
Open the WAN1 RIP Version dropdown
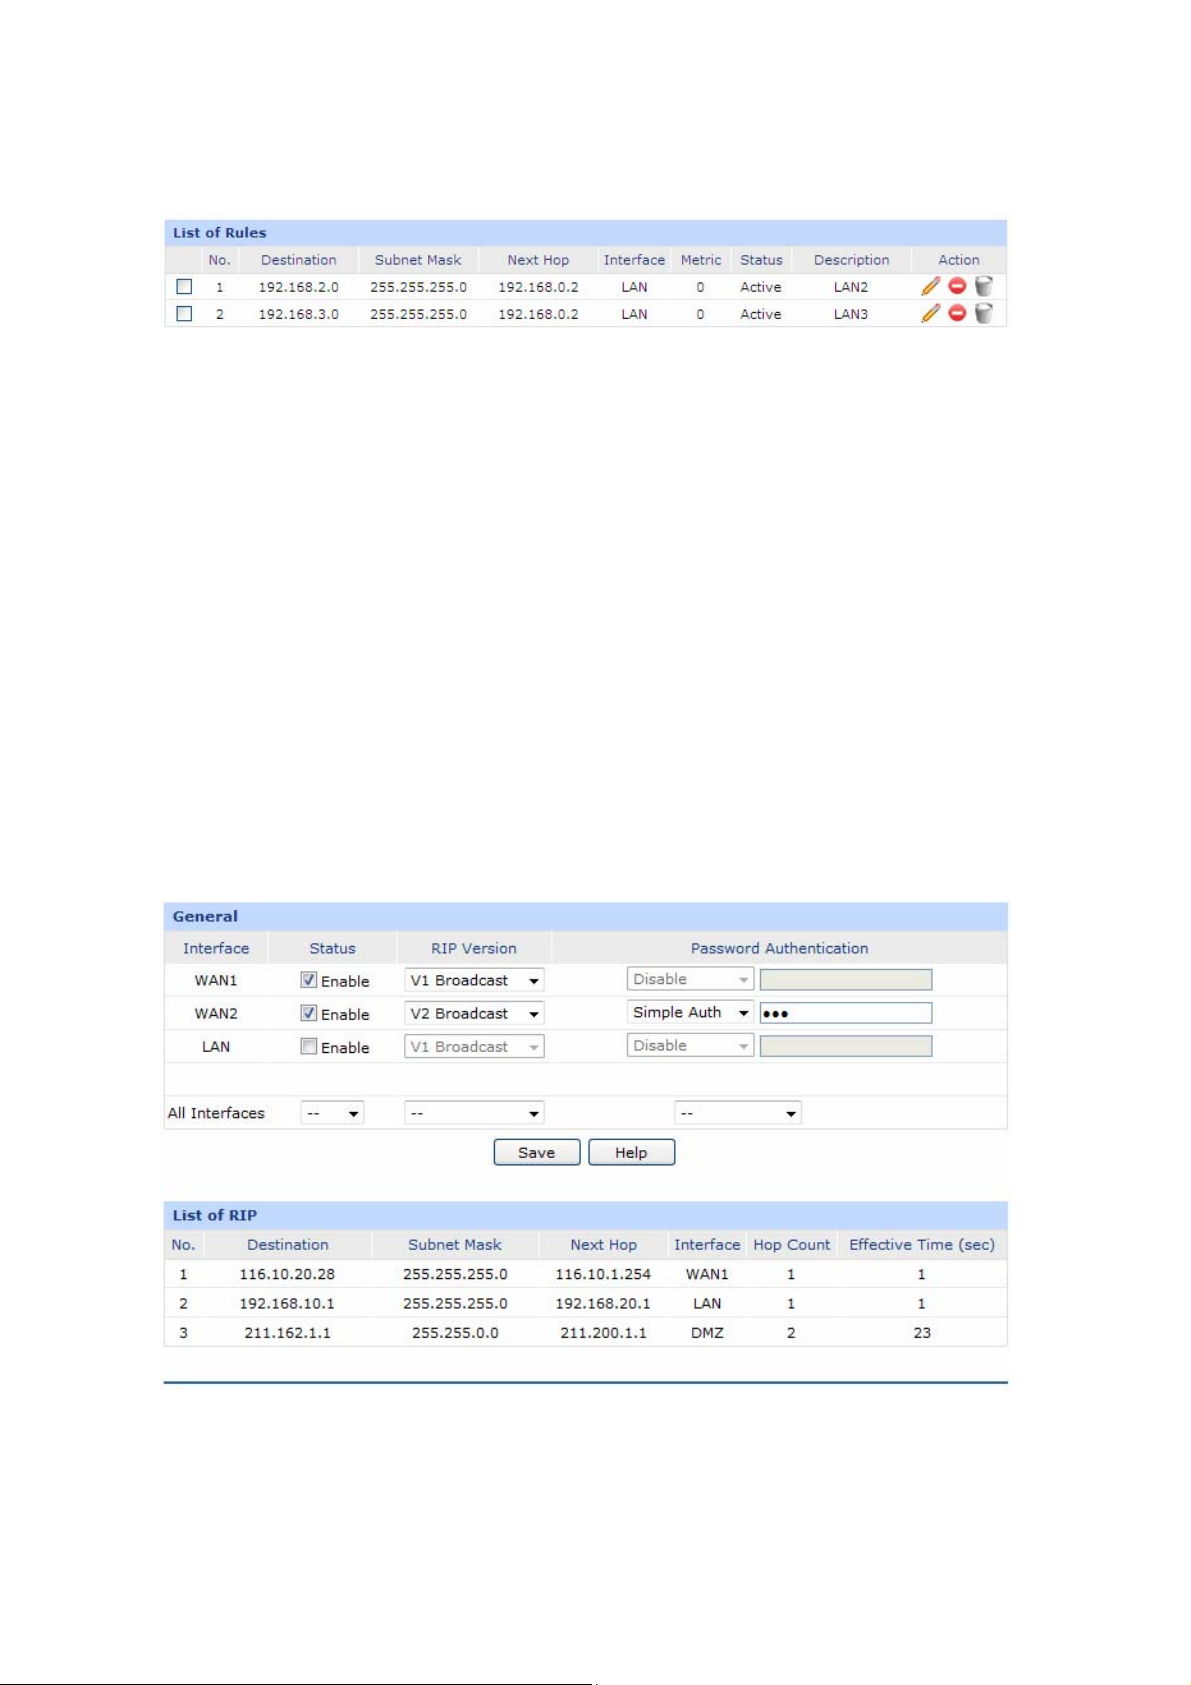coord(474,980)
